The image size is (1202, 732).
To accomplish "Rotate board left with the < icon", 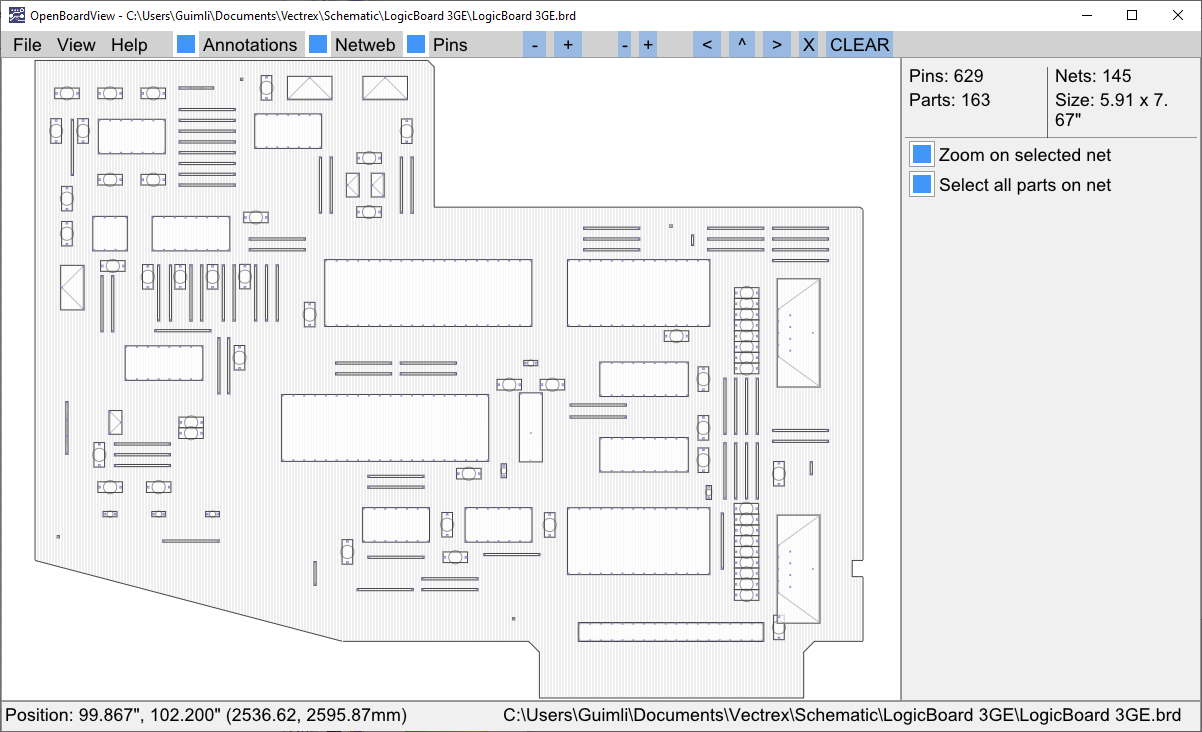I will tap(707, 44).
